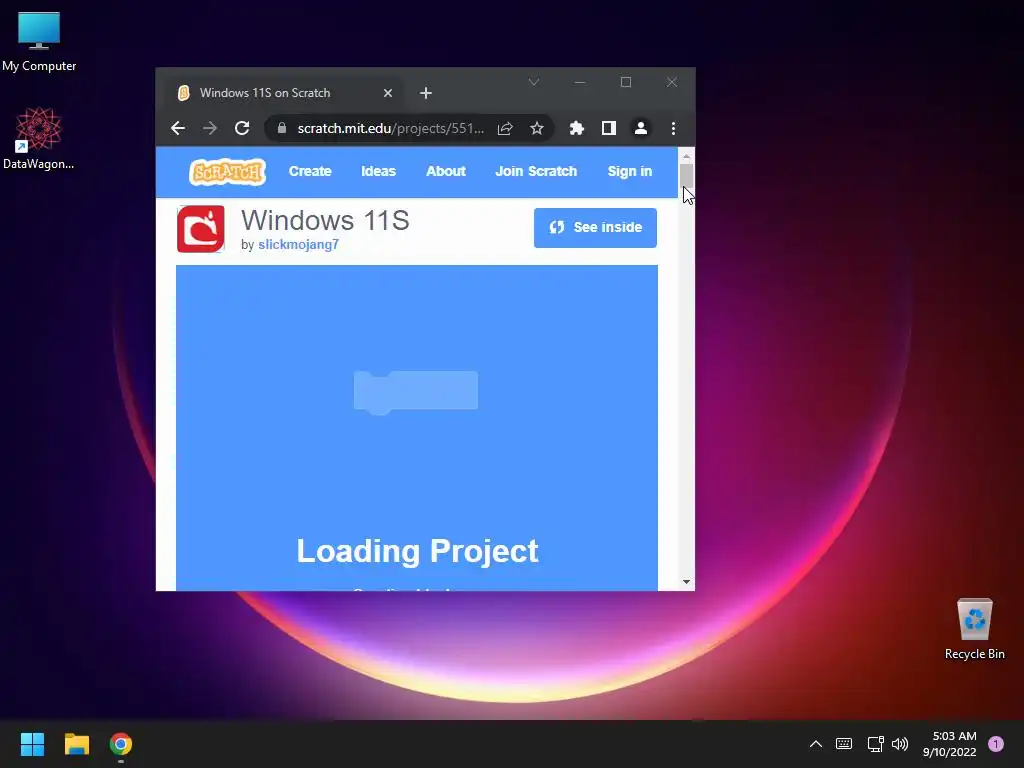
Task: Open the Recycle Bin desktop icon
Action: tap(974, 629)
